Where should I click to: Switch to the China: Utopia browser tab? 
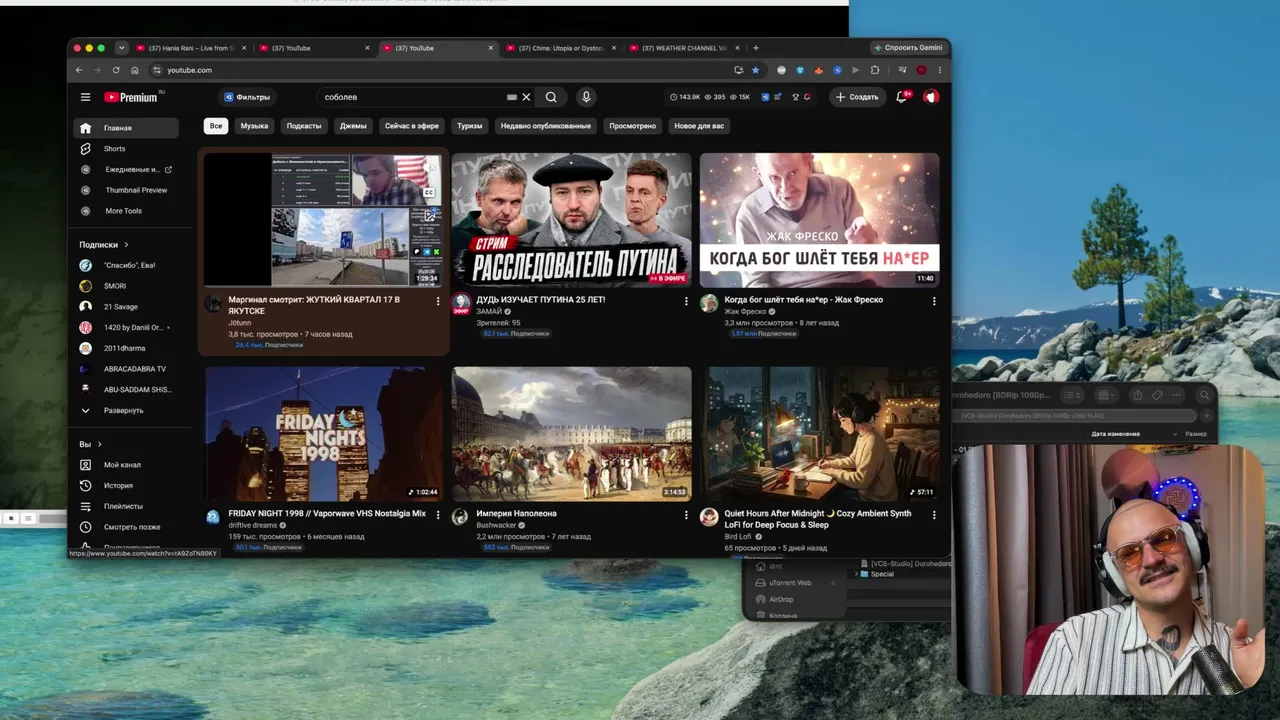[x=560, y=48]
